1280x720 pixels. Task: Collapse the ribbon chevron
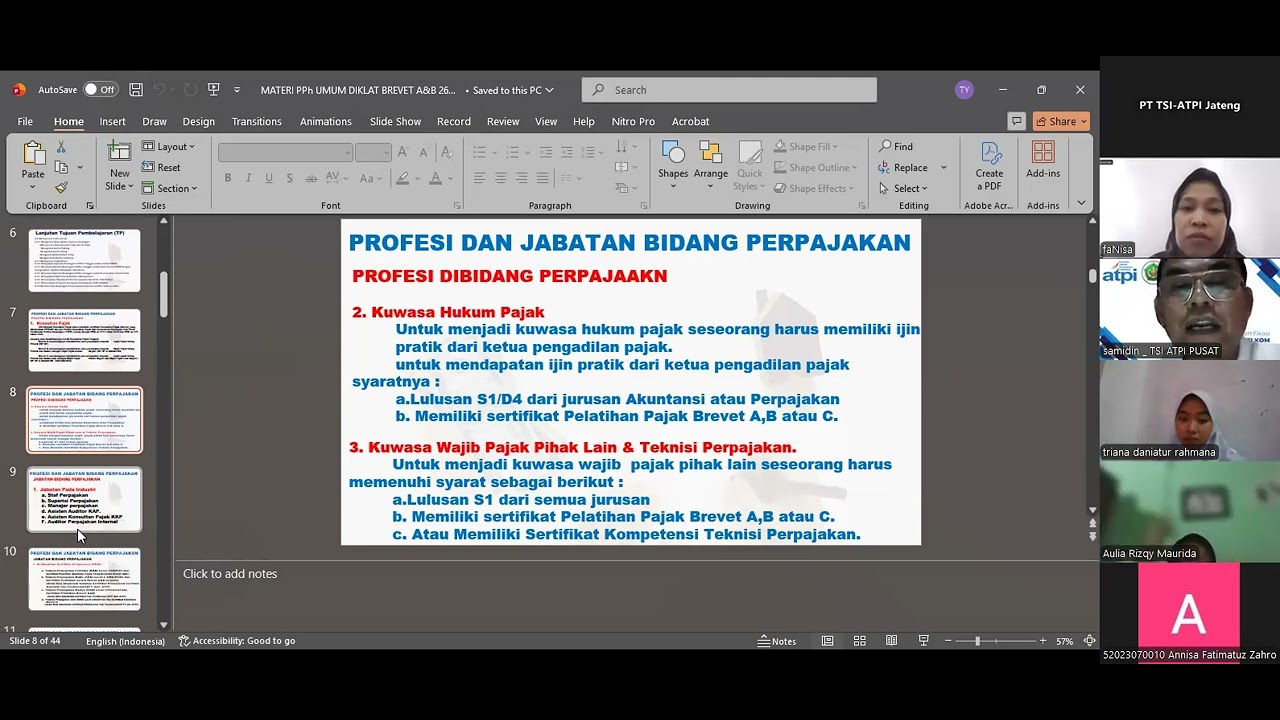(1081, 203)
